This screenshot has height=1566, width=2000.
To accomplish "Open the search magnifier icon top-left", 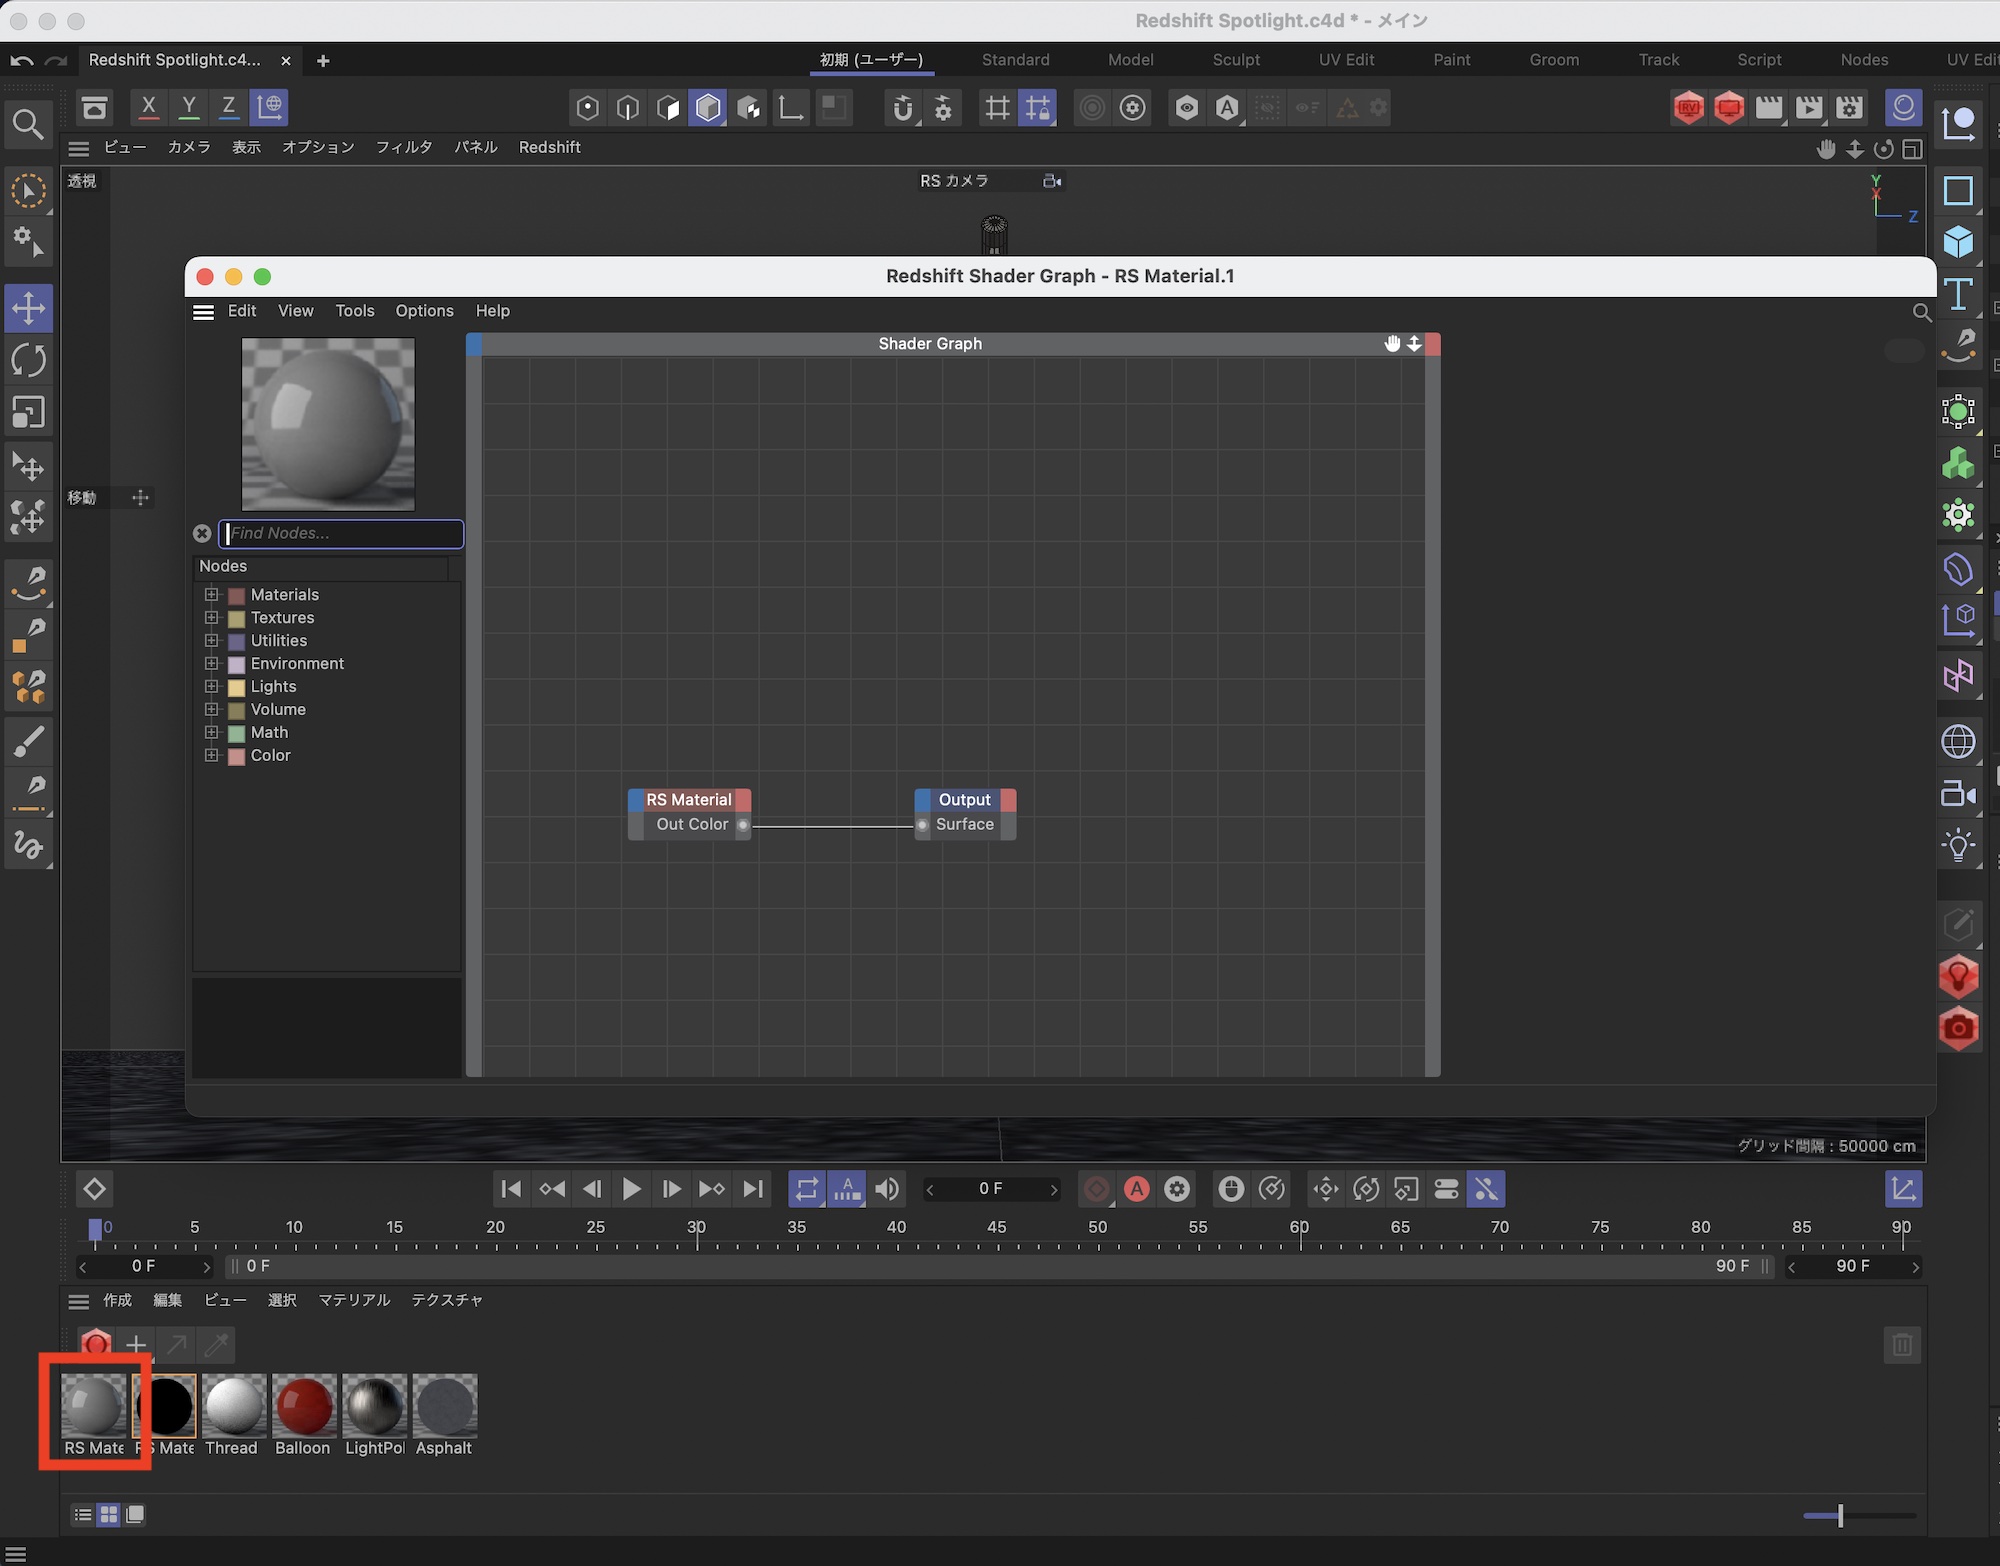I will [28, 125].
